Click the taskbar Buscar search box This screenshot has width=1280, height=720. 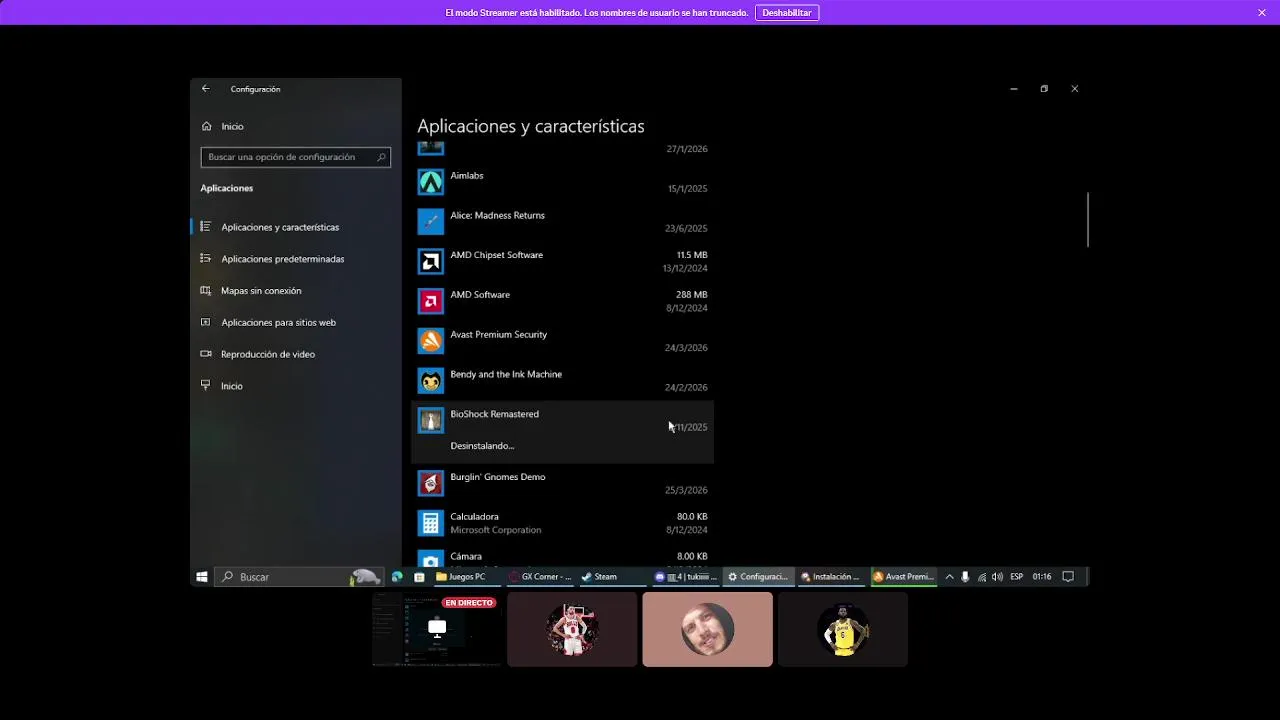pos(299,577)
